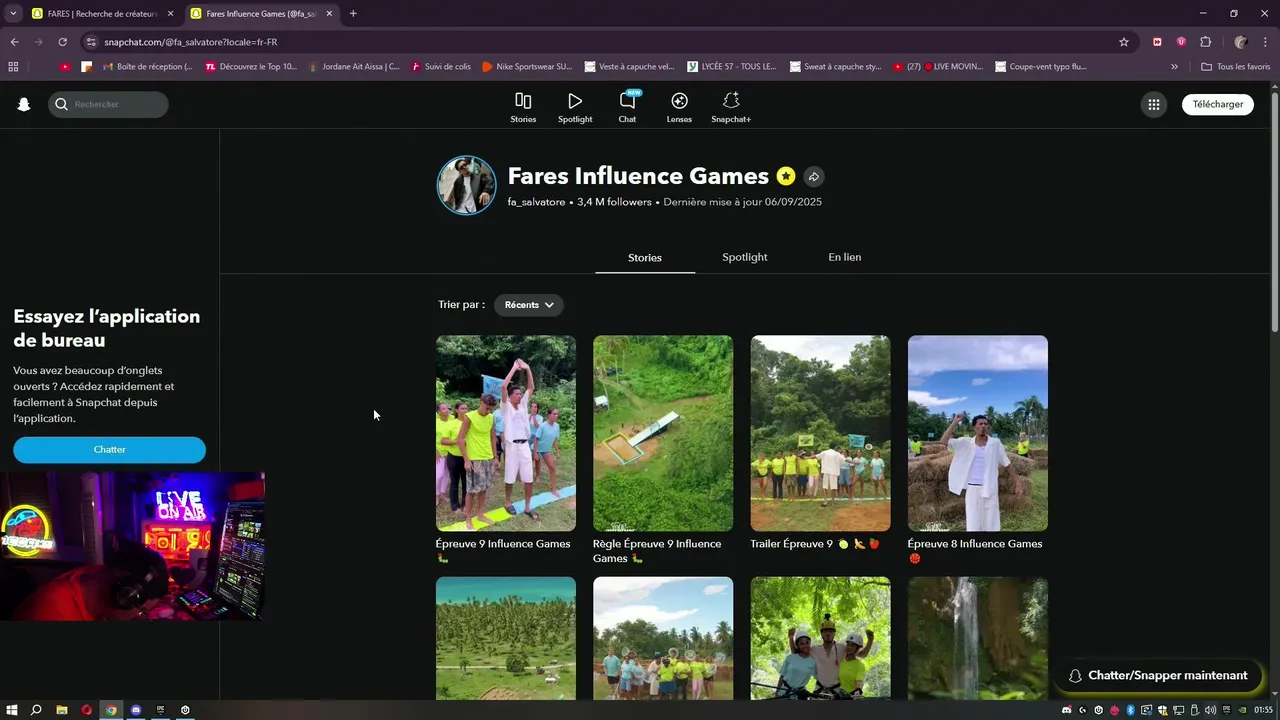
Task: Open the Tous les favoris folder
Action: (x=1235, y=67)
